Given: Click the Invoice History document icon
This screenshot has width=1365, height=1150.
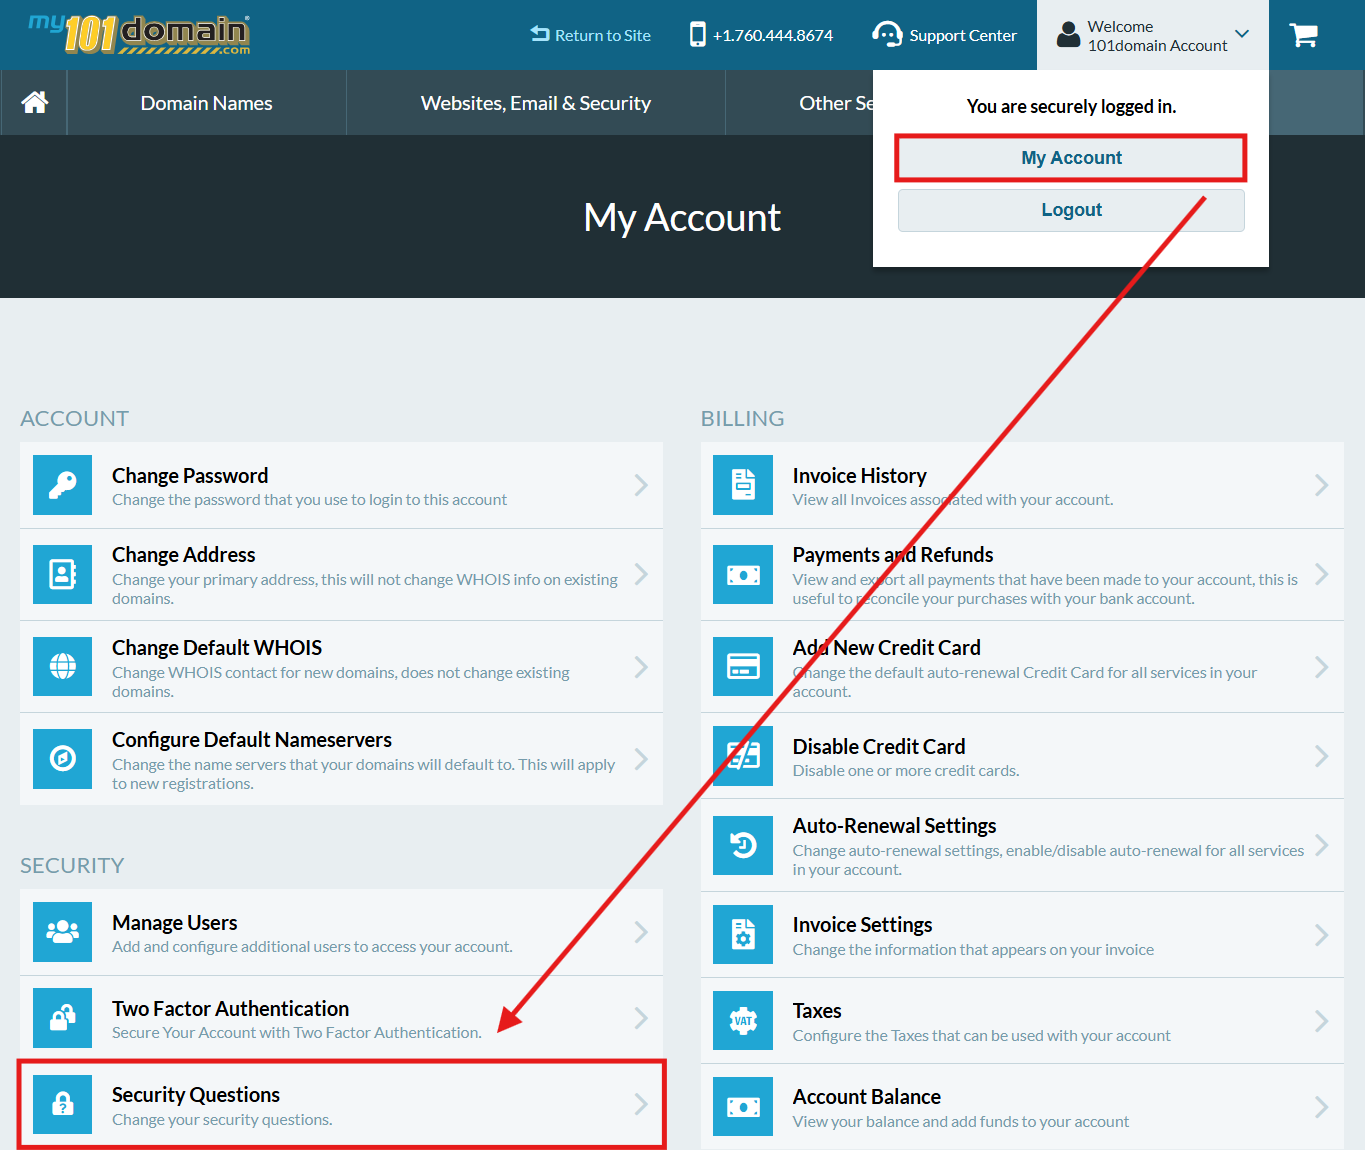Looking at the screenshot, I should pos(743,485).
